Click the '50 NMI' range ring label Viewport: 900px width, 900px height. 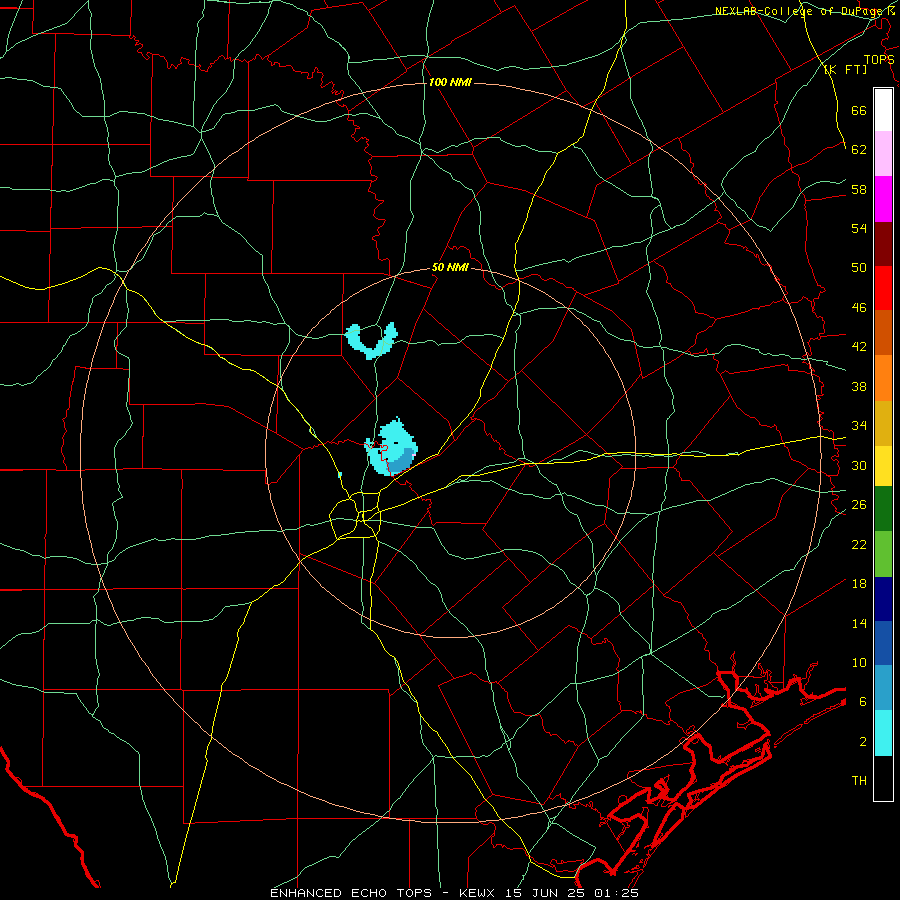click(450, 267)
